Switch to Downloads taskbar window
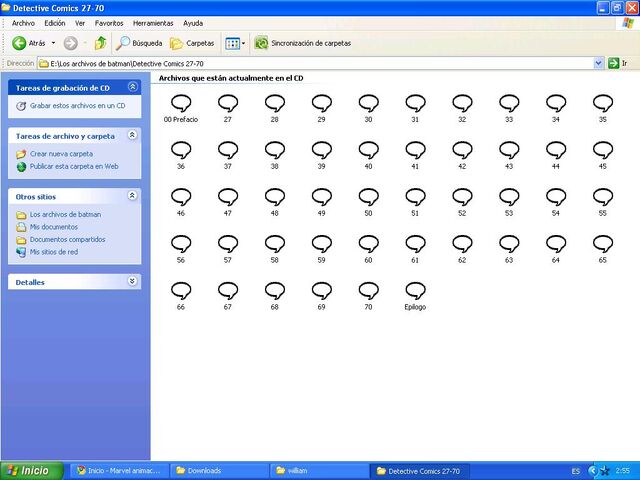The height and width of the screenshot is (480, 640). point(219,471)
